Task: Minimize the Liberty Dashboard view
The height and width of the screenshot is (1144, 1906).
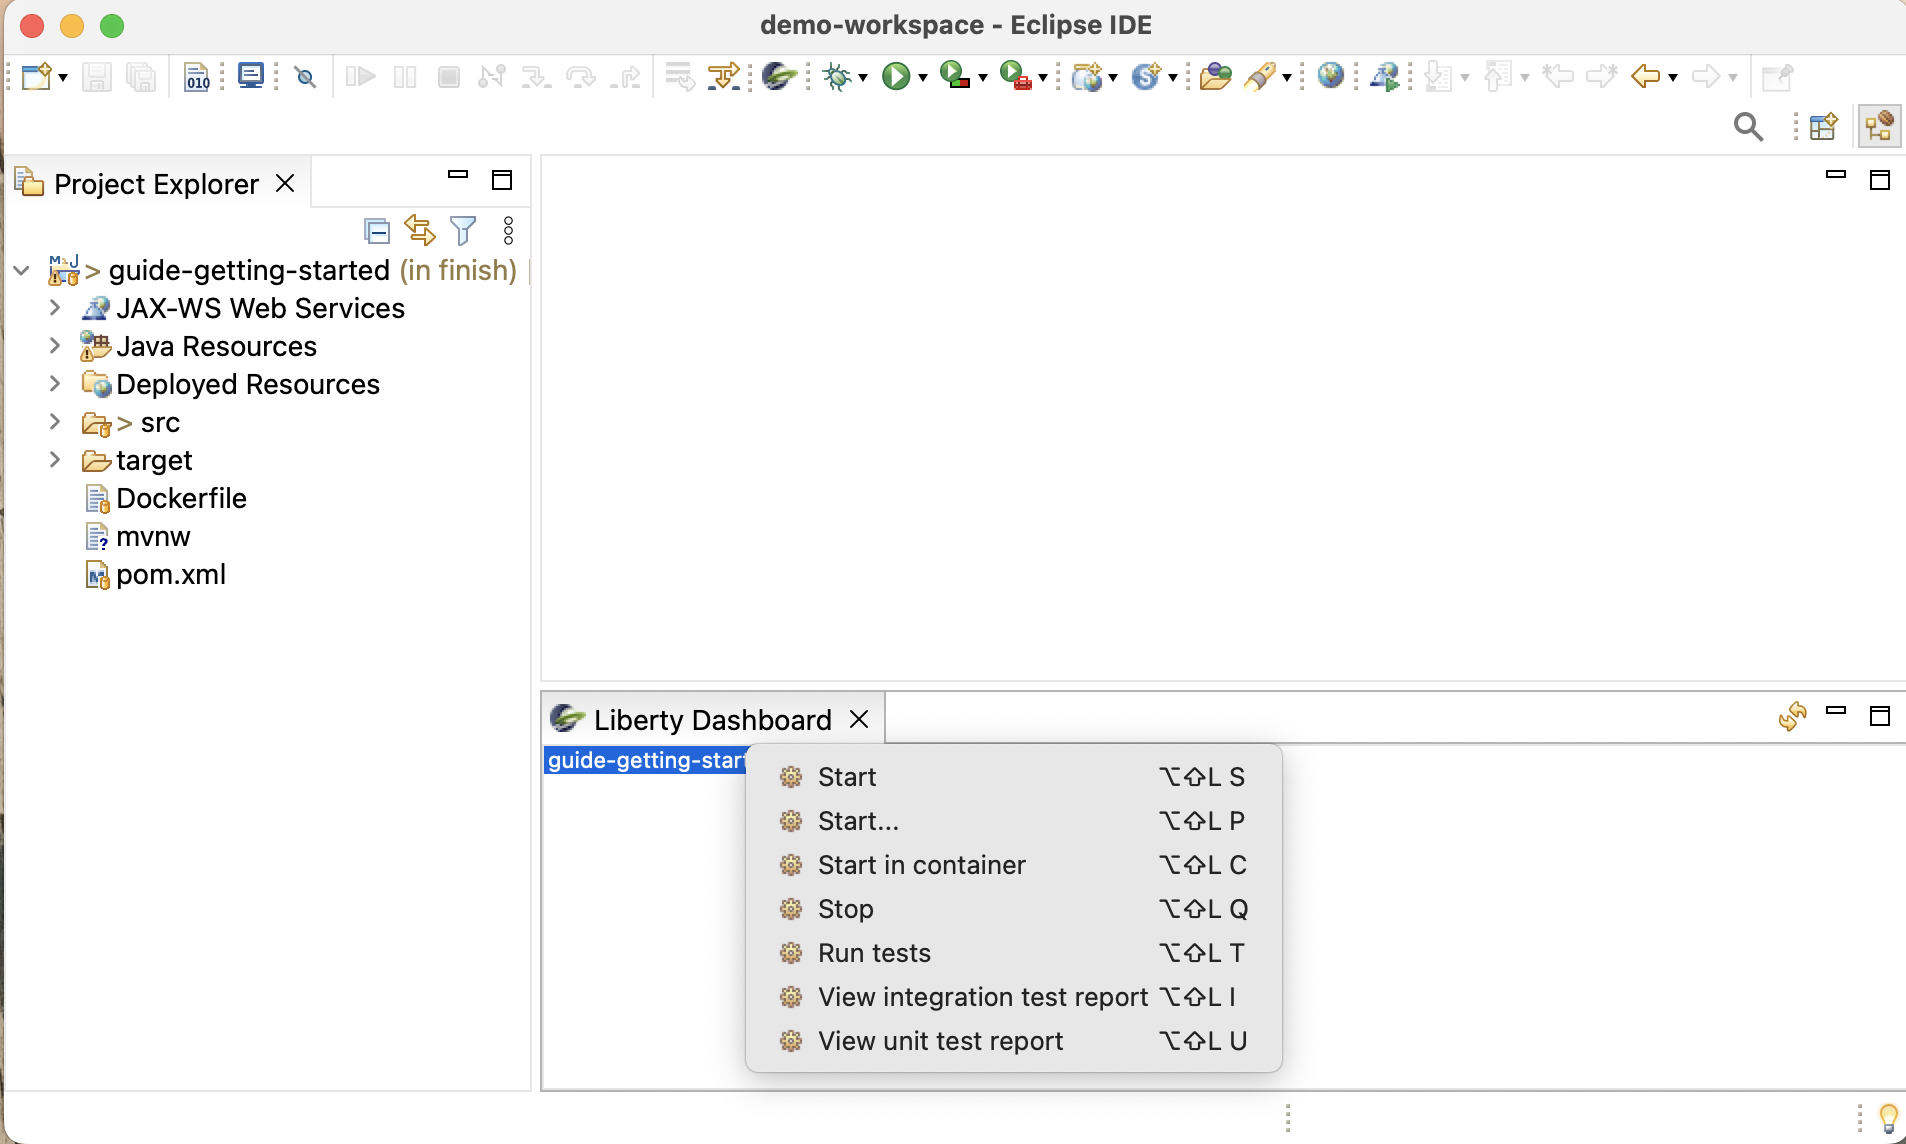Action: click(1836, 711)
